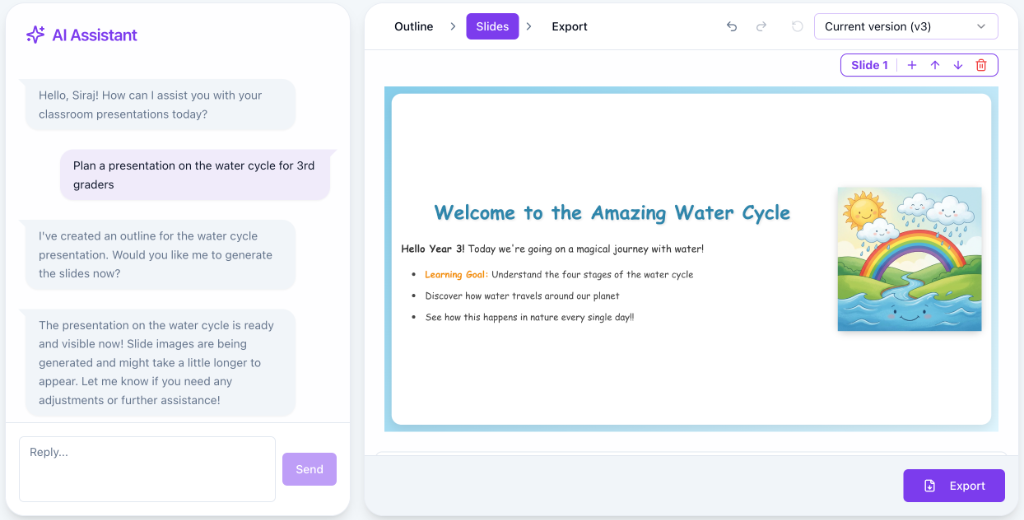
Task: Go to the Export tab
Action: coord(569,27)
